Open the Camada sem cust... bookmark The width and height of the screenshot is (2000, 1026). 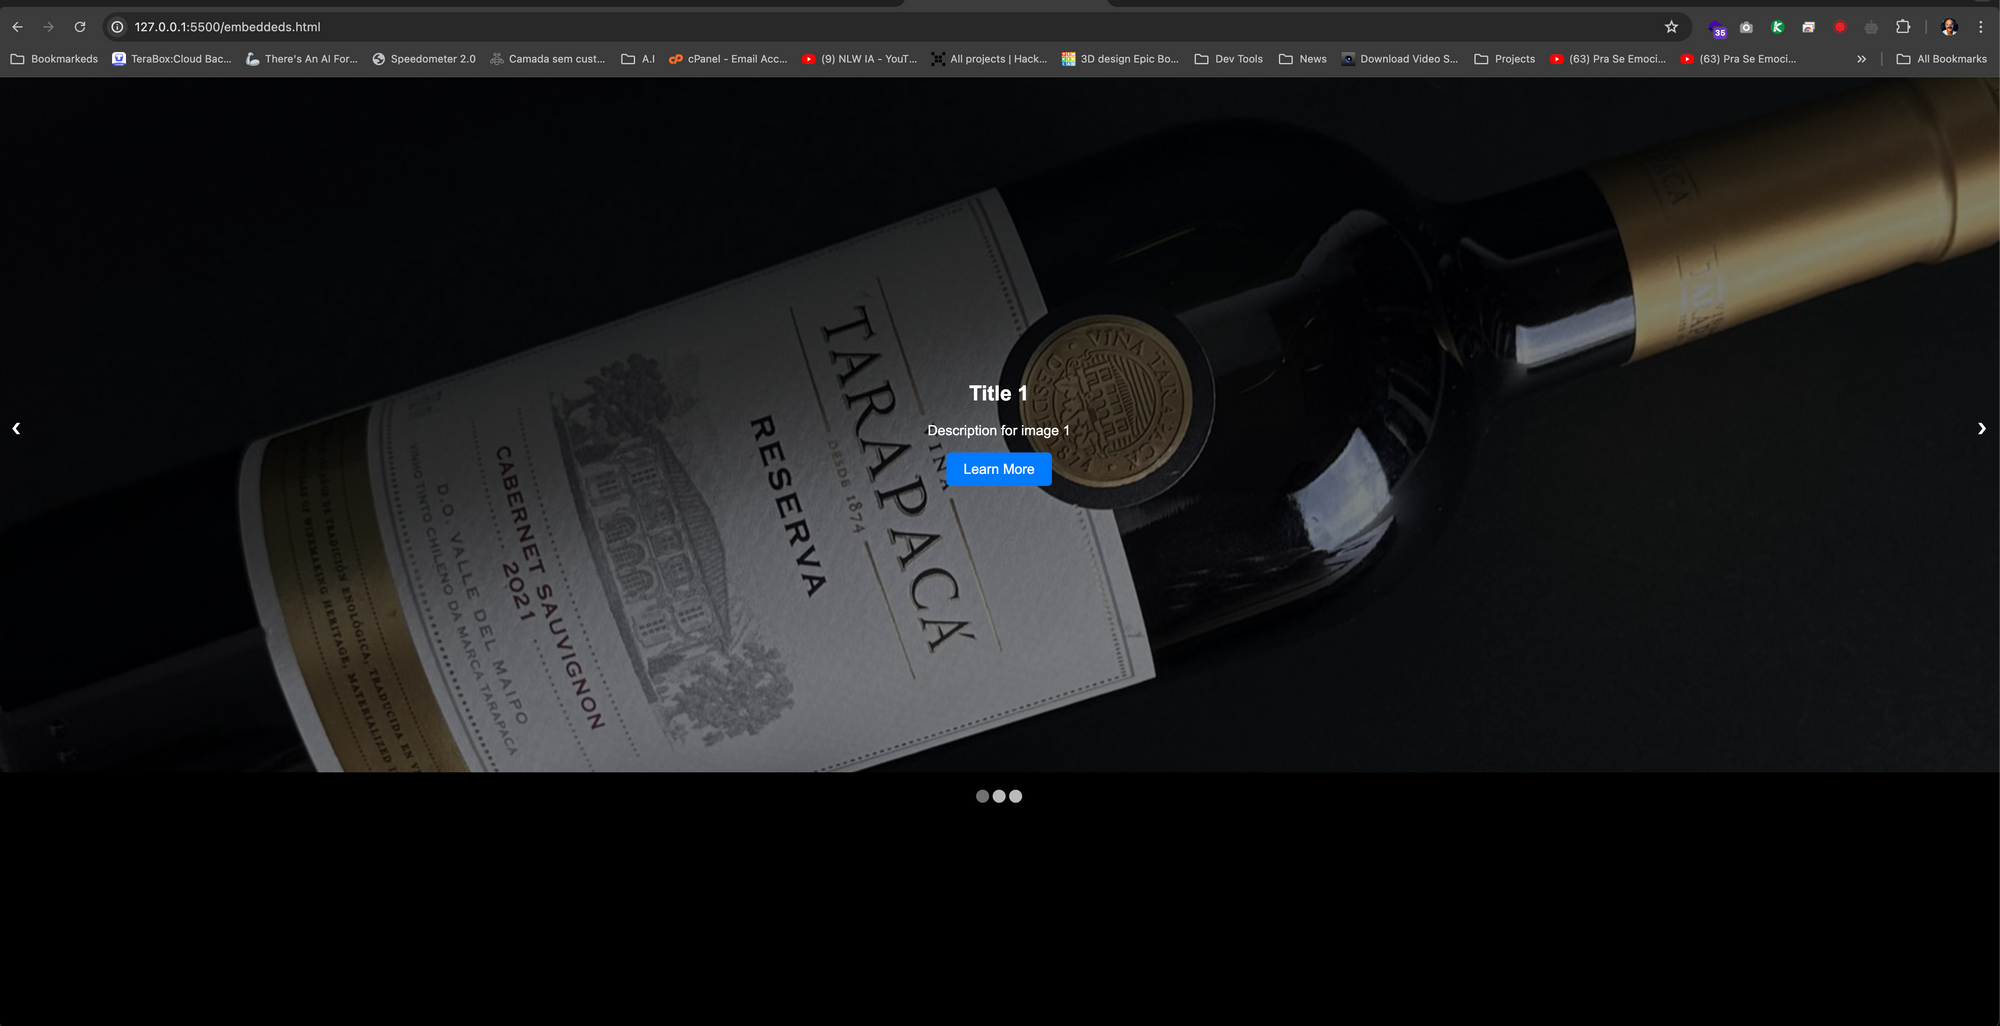coord(547,59)
